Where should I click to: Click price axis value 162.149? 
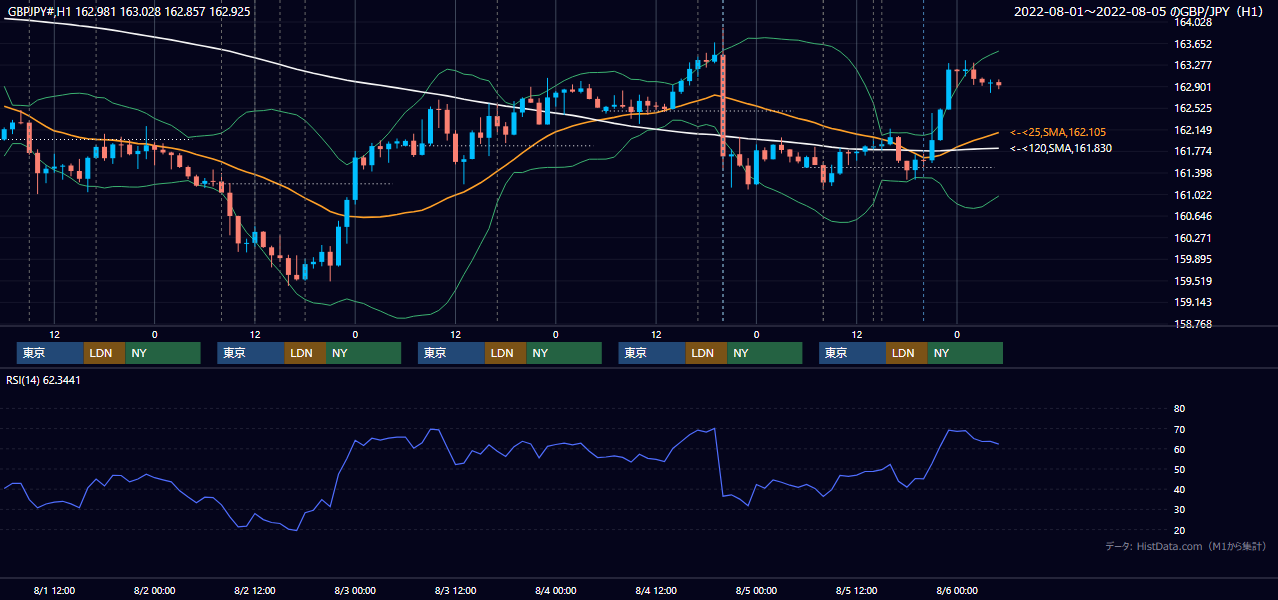[1192, 130]
